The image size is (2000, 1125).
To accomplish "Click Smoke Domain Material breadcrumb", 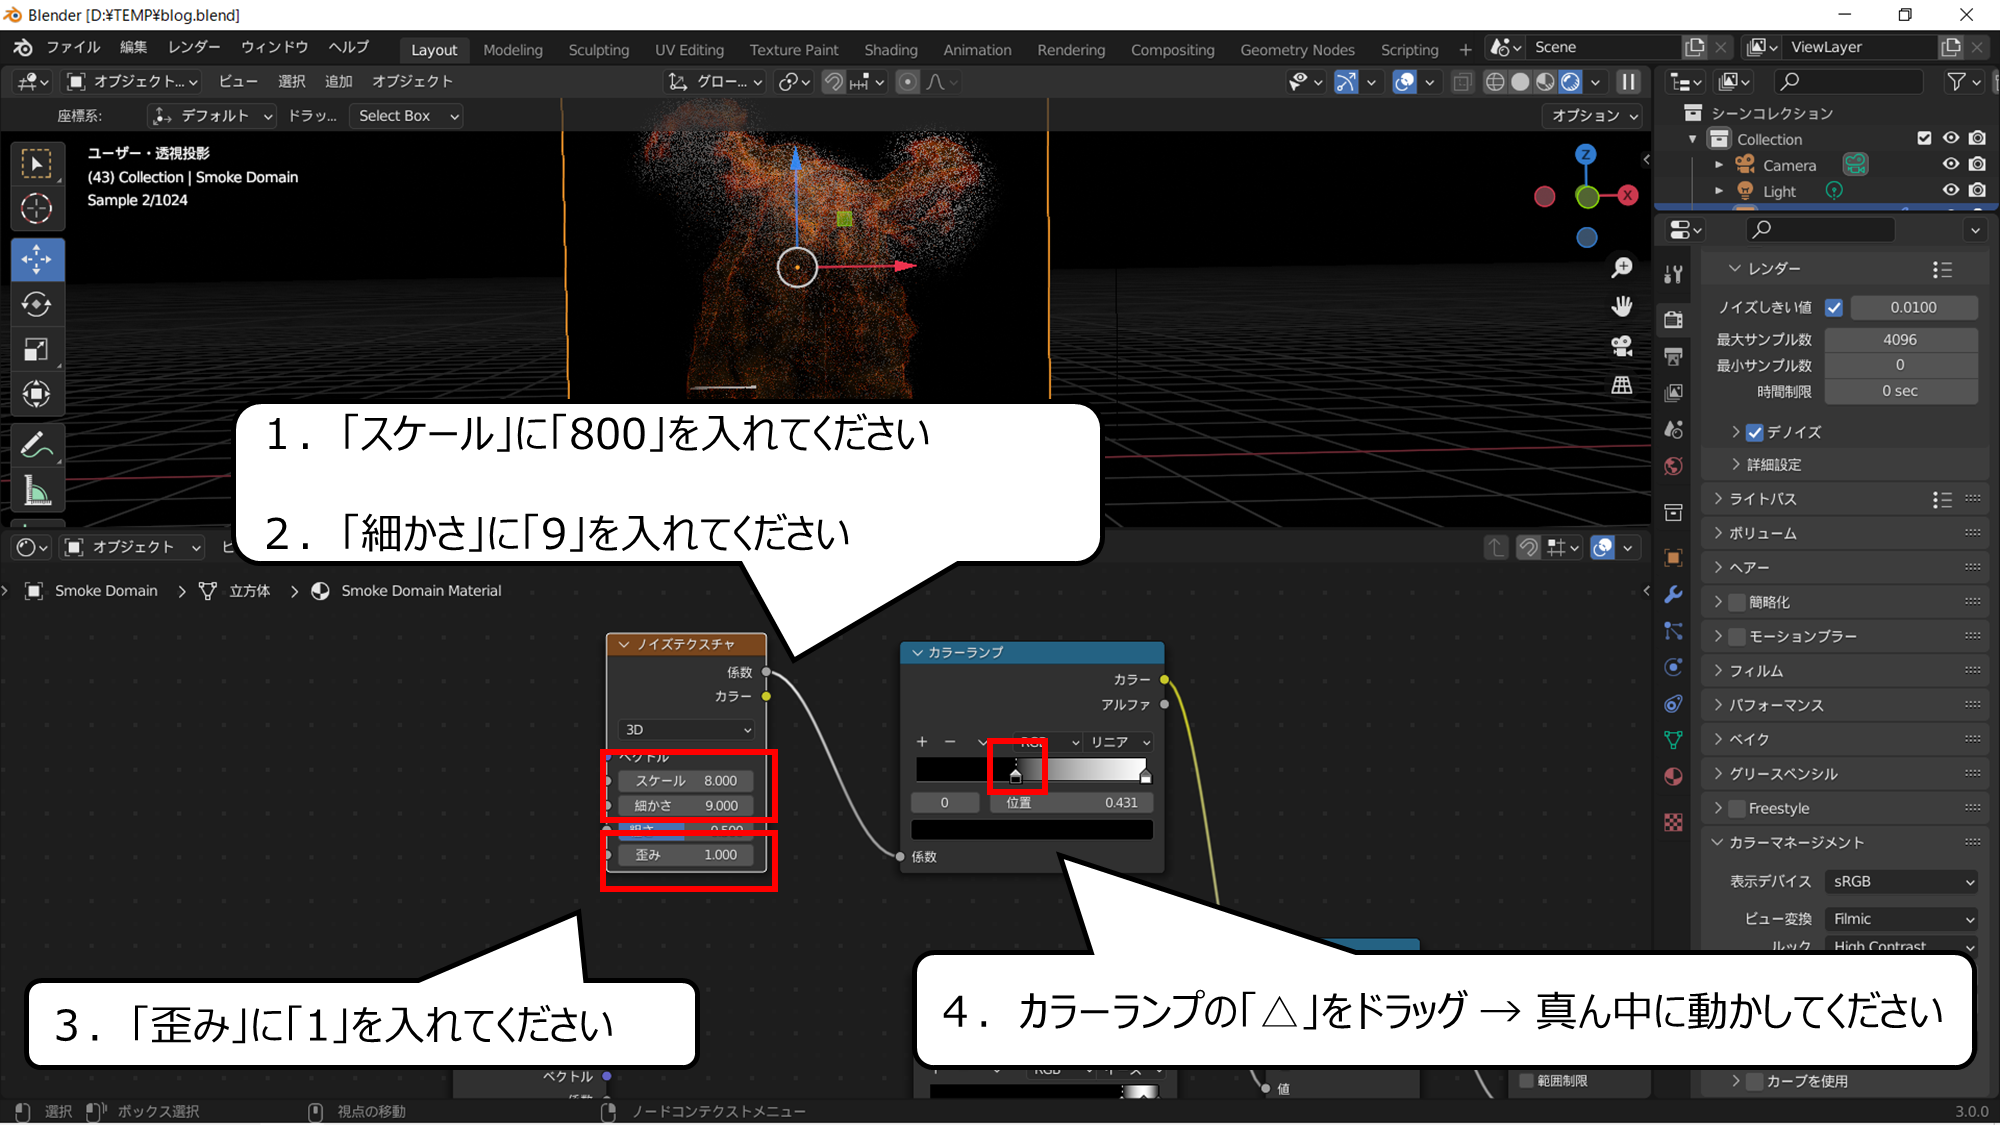I will (x=420, y=591).
